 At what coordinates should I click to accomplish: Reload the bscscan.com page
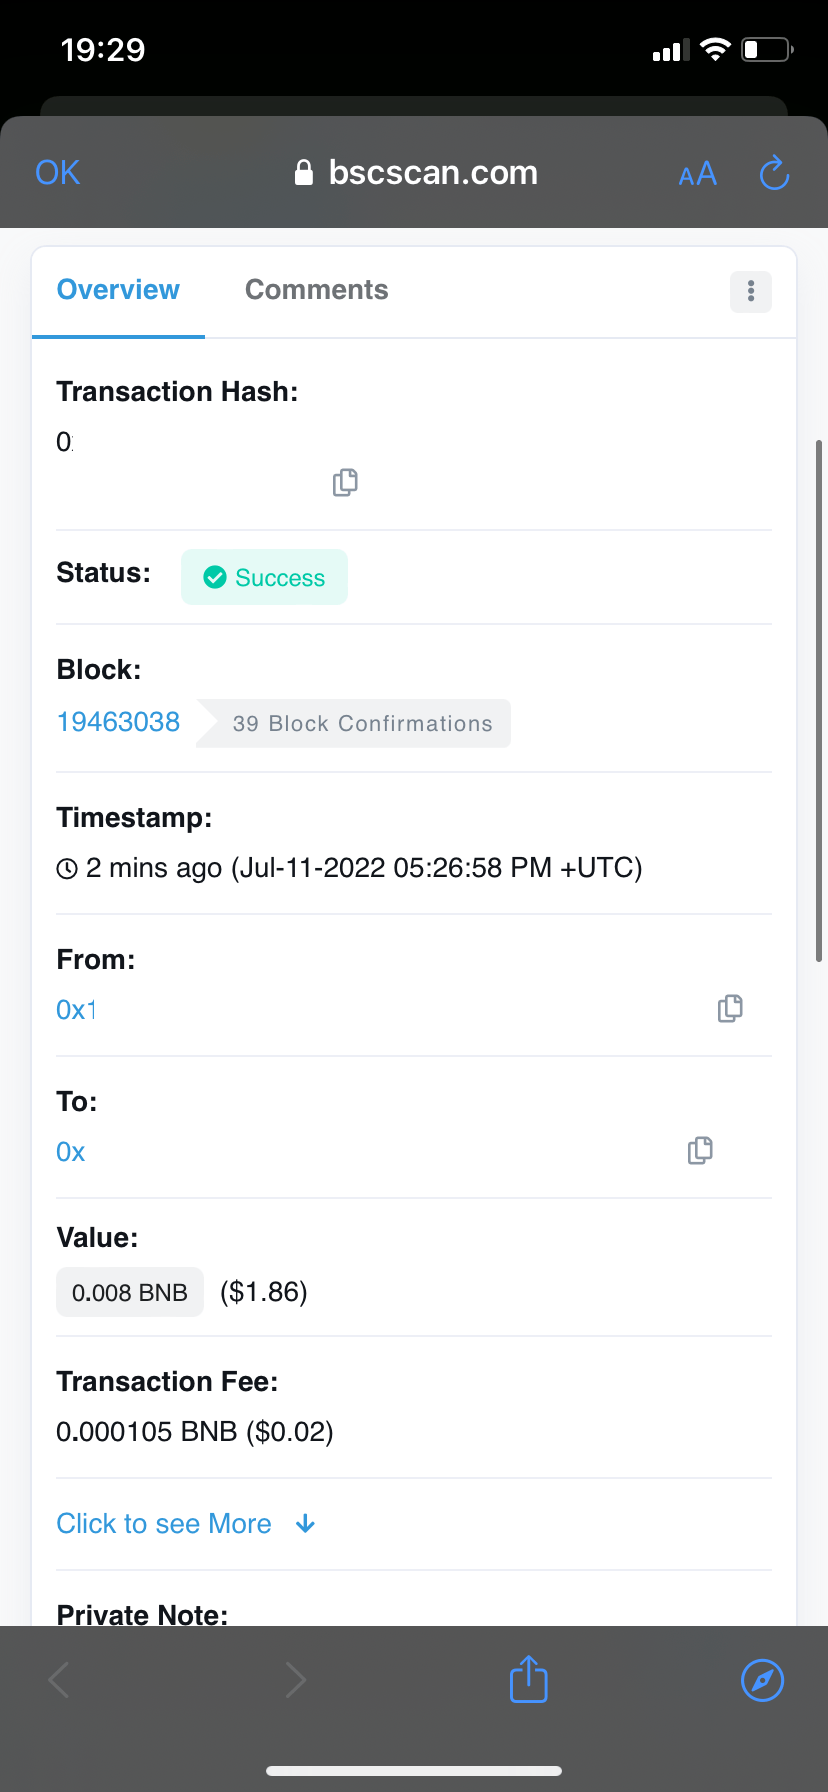click(x=774, y=173)
